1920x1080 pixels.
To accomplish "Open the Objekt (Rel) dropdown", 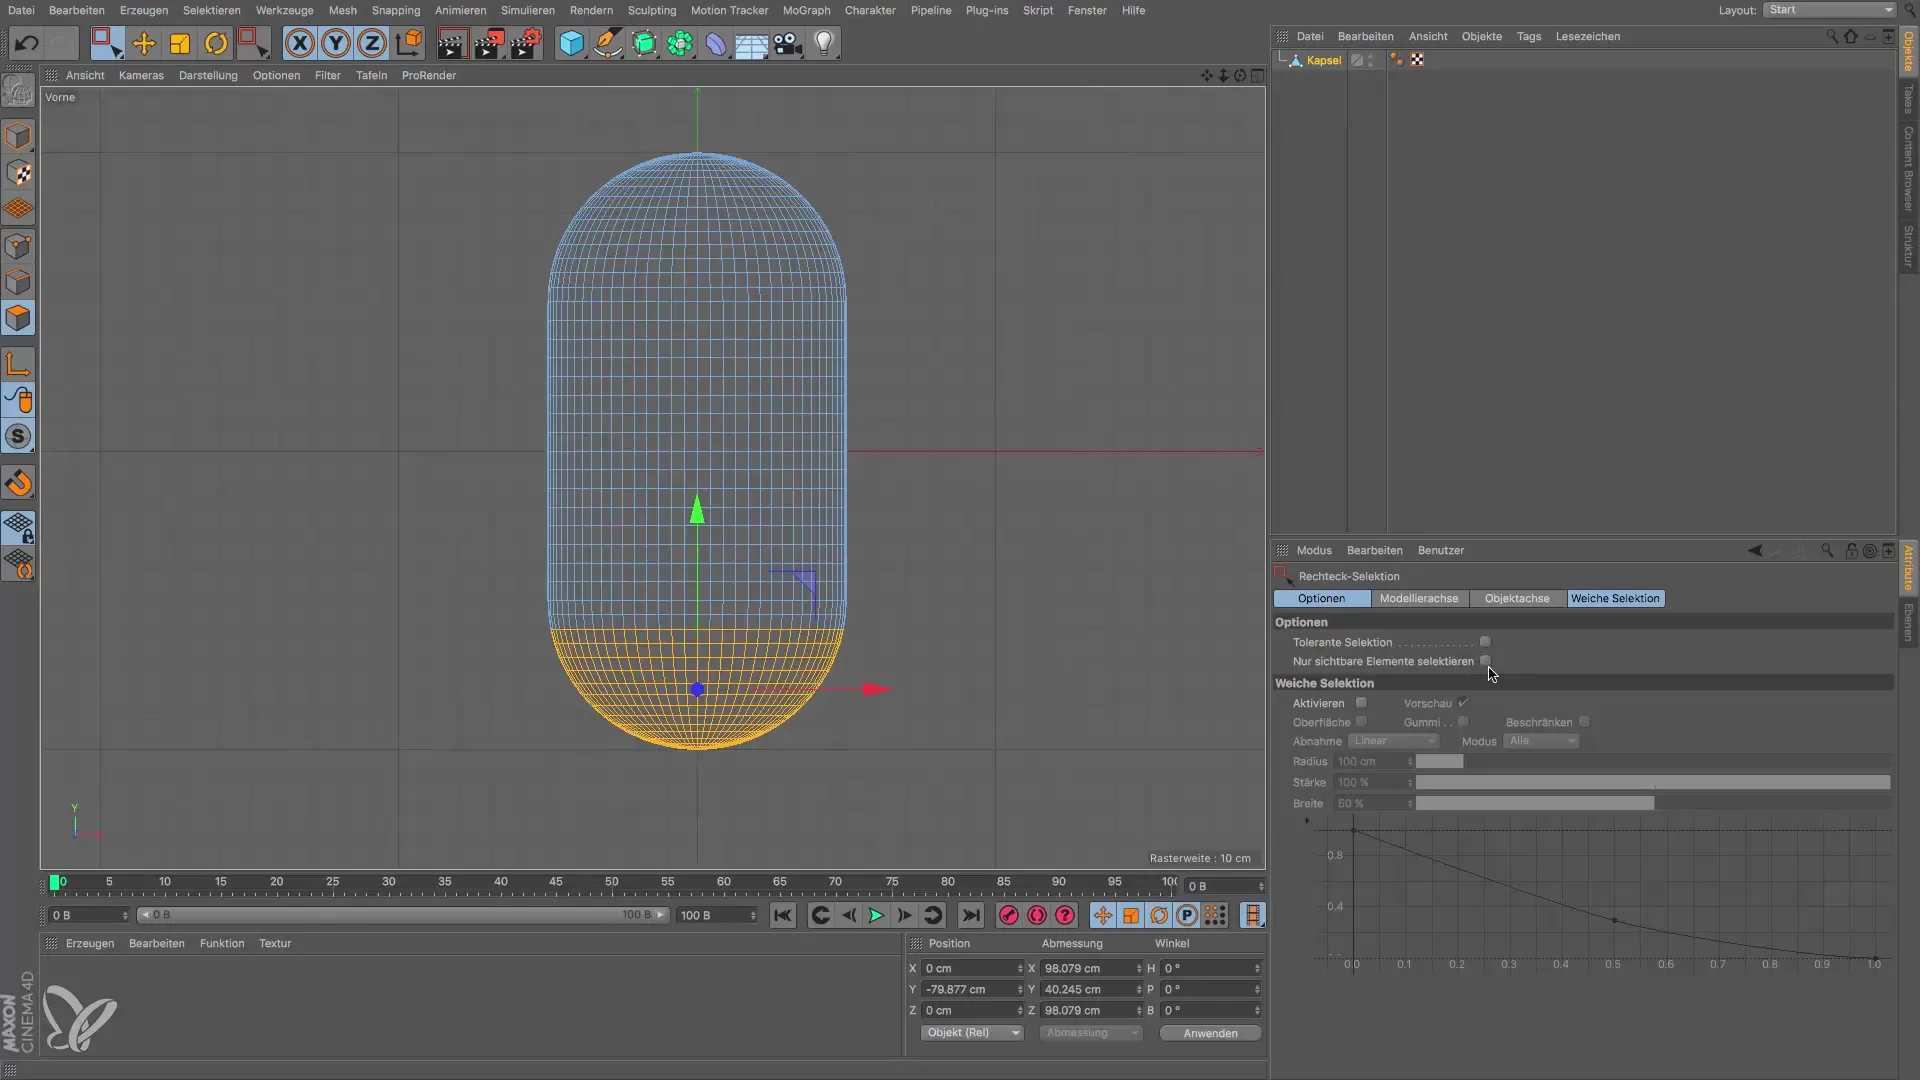I will 971,1033.
